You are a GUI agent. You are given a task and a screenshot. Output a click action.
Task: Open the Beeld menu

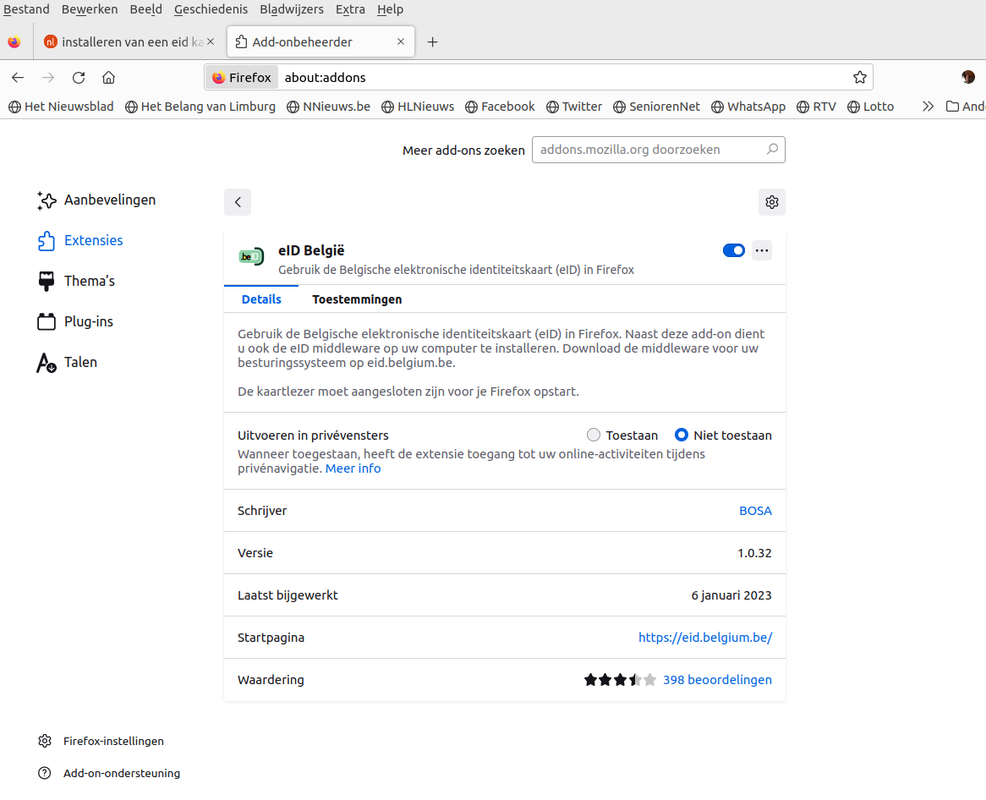click(x=146, y=9)
